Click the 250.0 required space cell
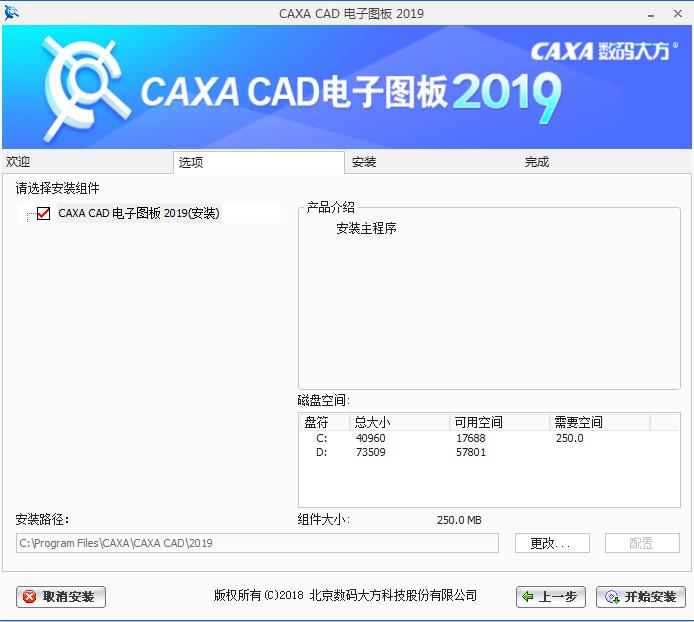The height and width of the screenshot is (622, 694). tap(570, 438)
